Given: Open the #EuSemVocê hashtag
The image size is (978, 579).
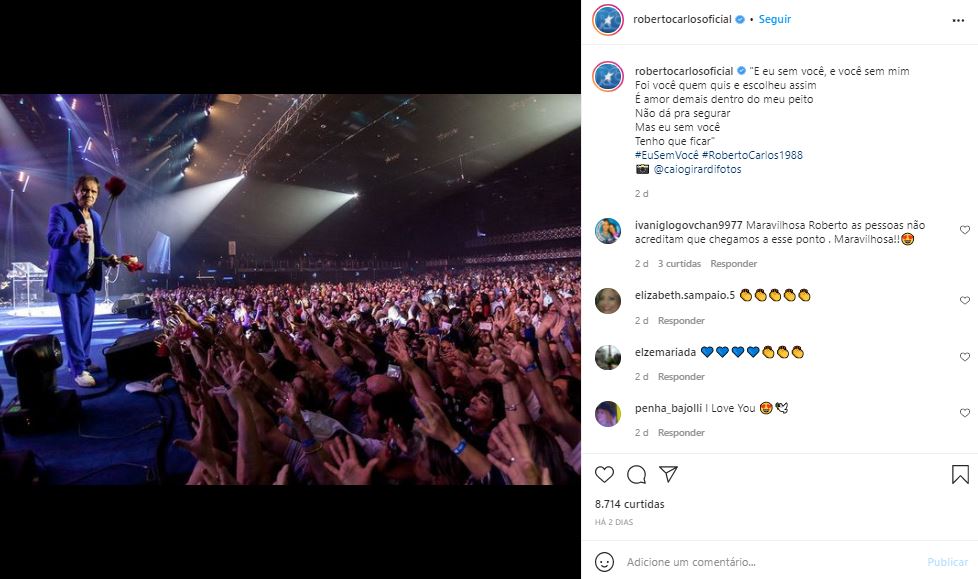Looking at the screenshot, I should (x=666, y=155).
